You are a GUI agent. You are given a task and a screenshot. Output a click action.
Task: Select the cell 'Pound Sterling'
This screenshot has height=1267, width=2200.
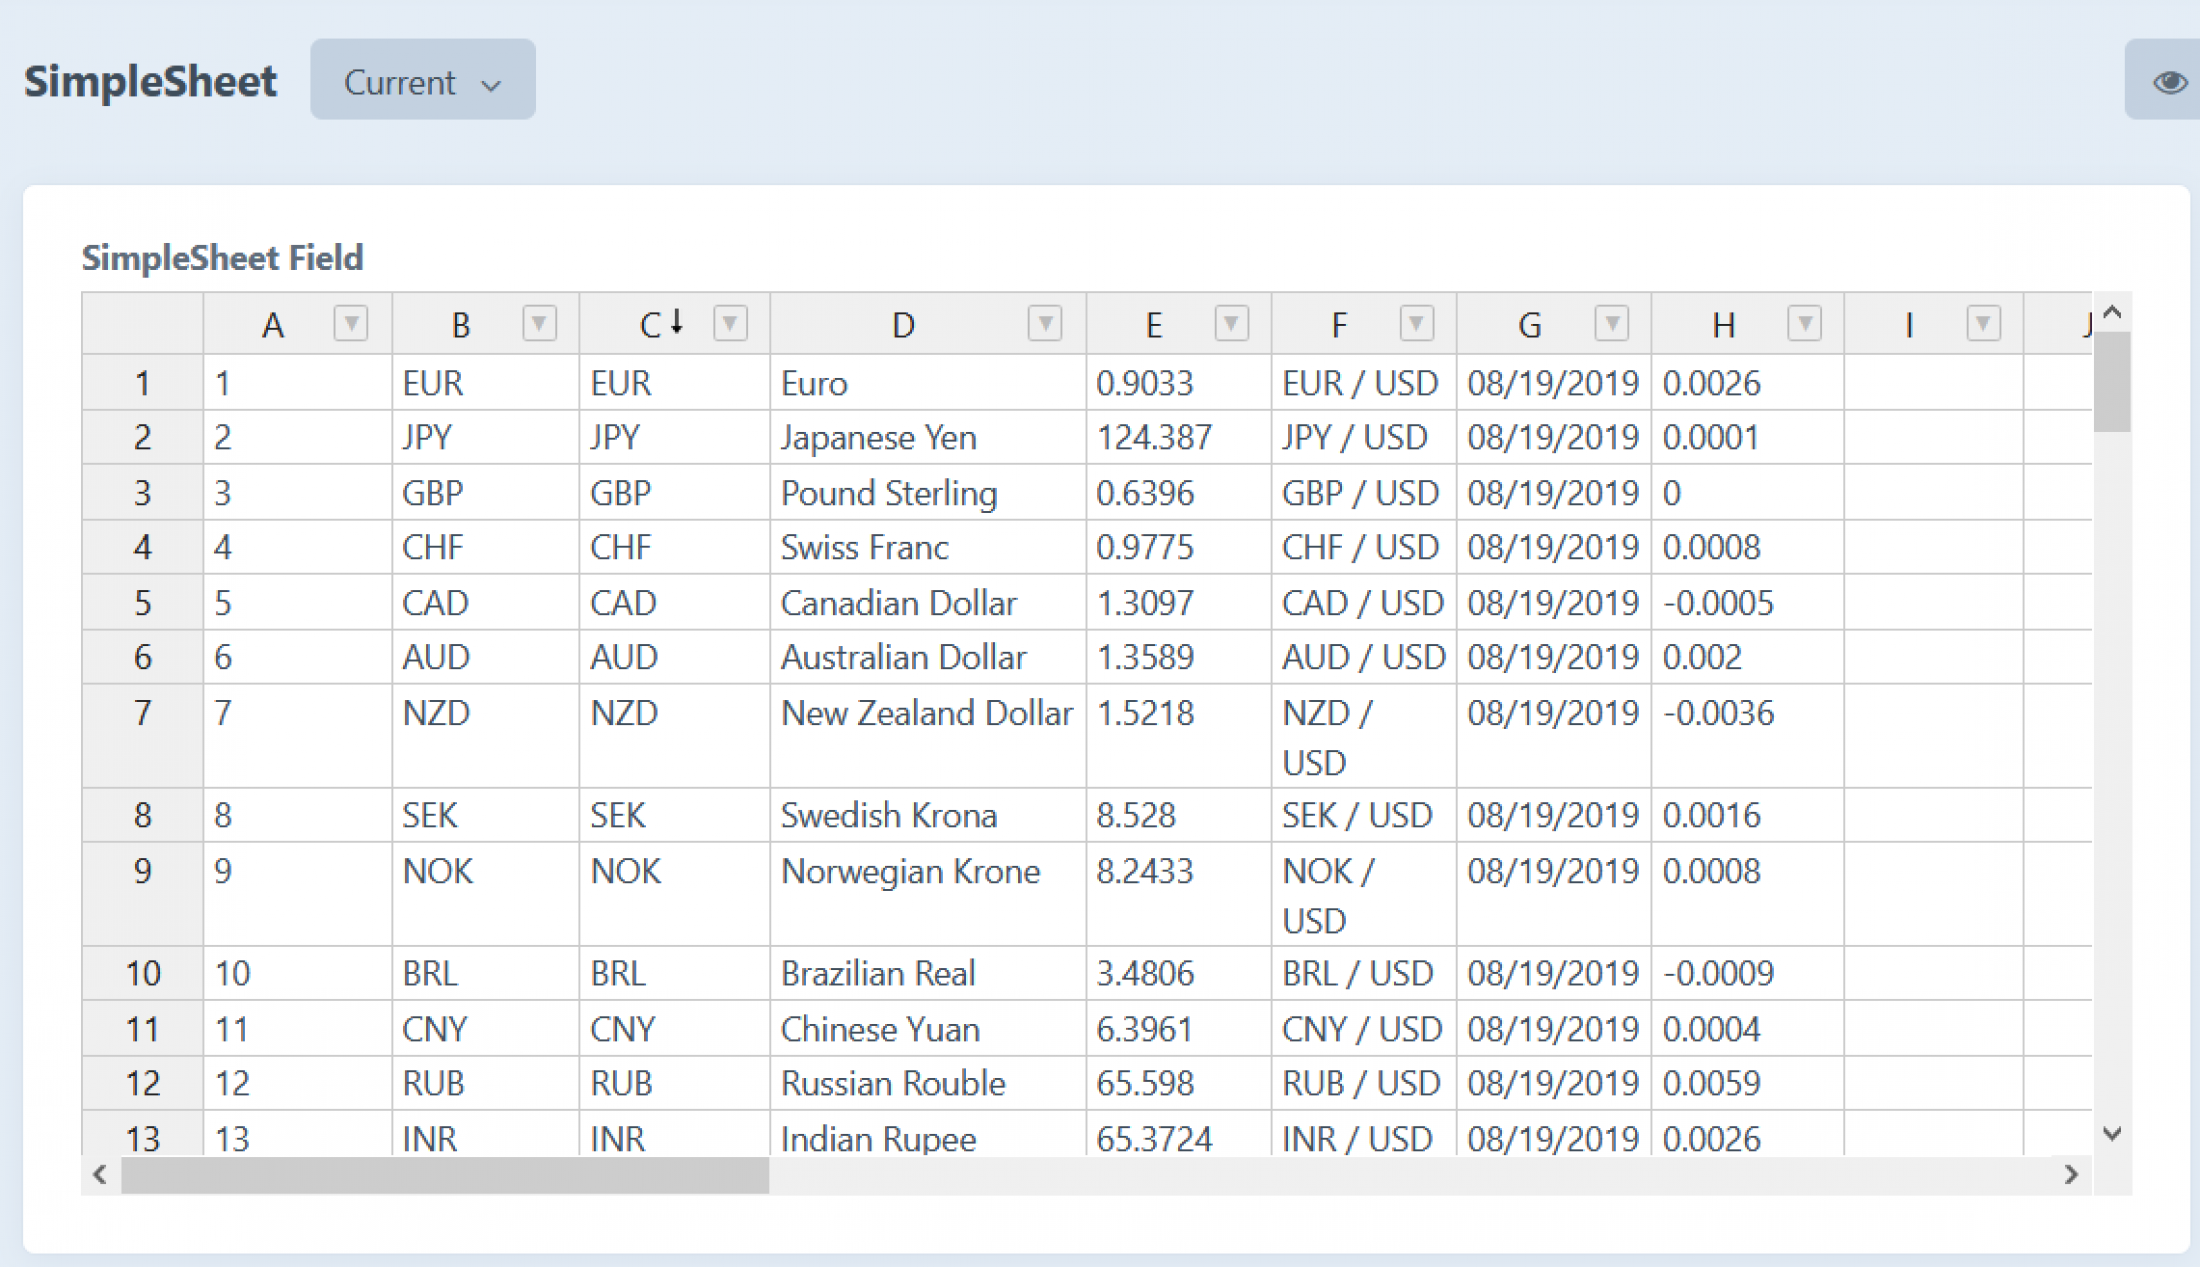pyautogui.click(x=928, y=492)
